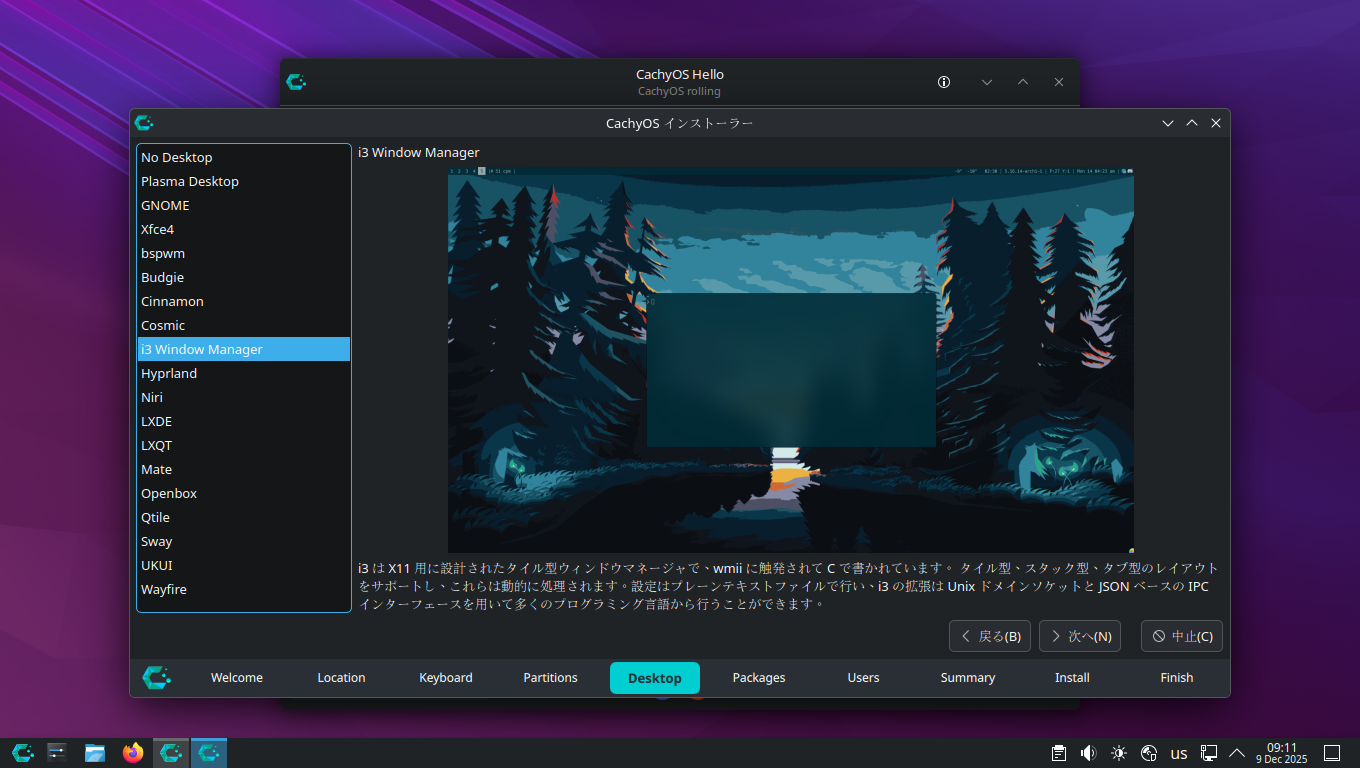This screenshot has width=1360, height=768.
Task: Select the active Desktop step tab
Action: [x=655, y=677]
